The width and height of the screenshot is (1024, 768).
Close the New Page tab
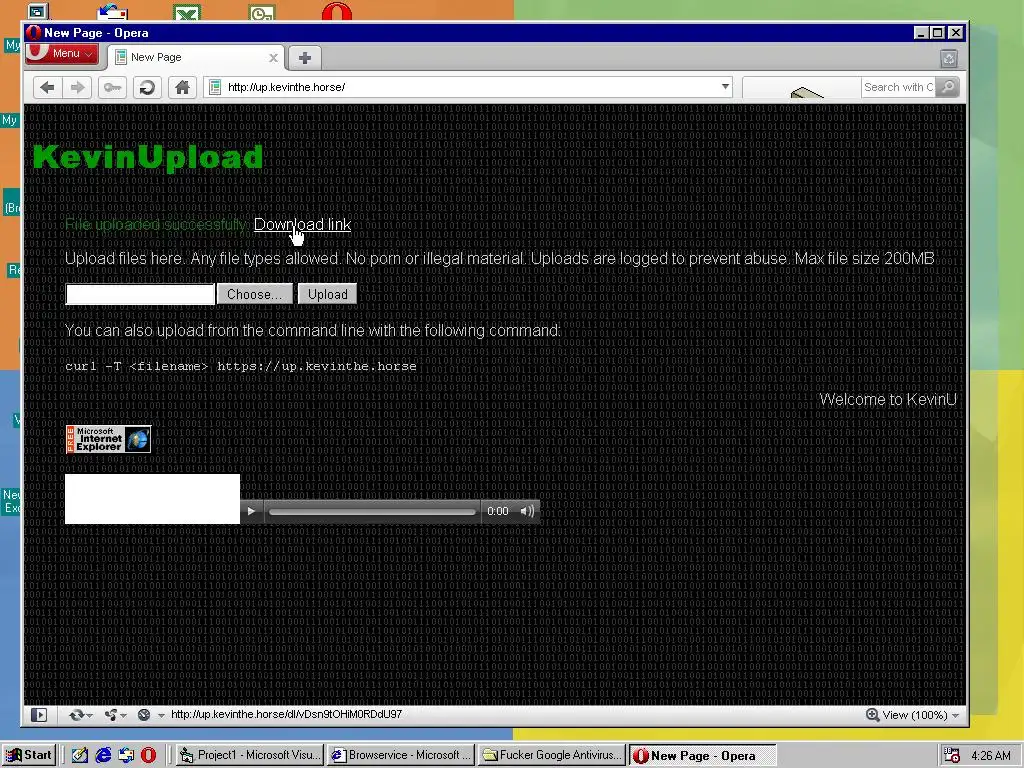pyautogui.click(x=274, y=58)
